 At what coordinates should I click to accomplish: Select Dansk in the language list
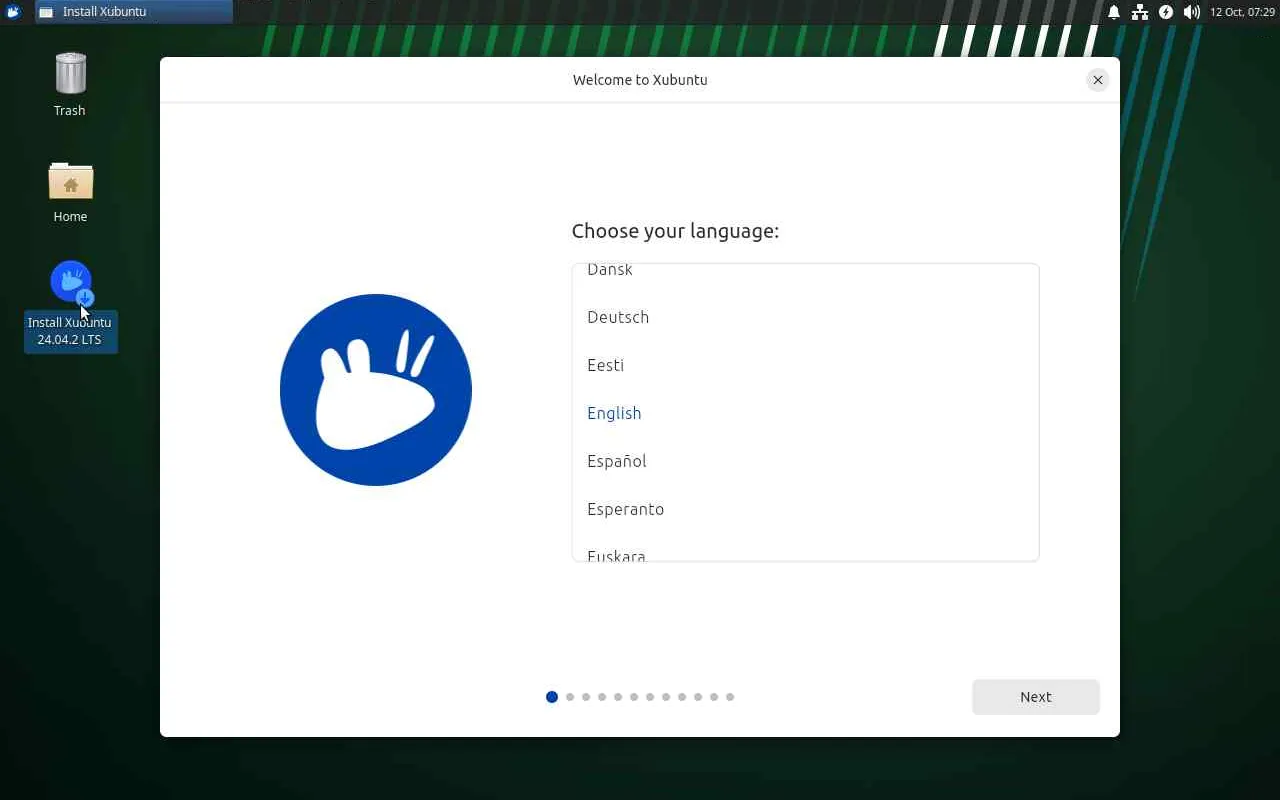click(x=805, y=271)
